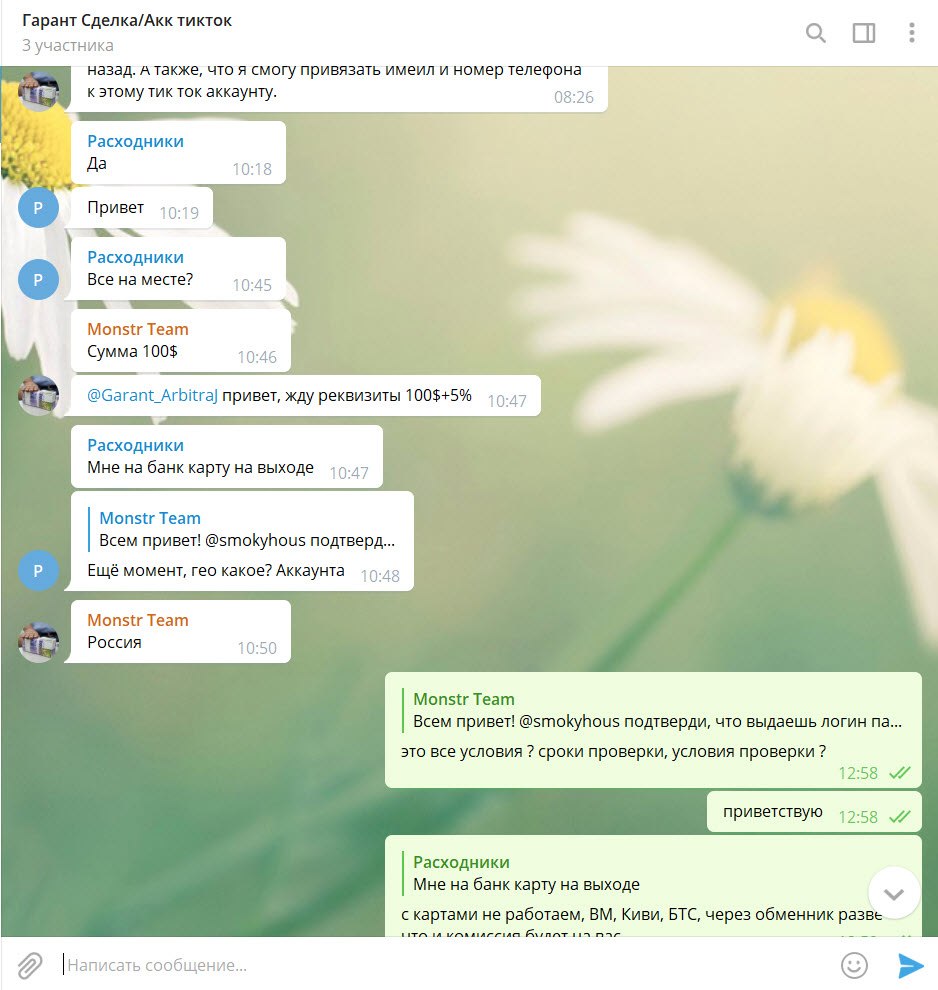Click inside the write message field
Viewport: 938px width, 990px height.
pyautogui.click(x=442, y=965)
